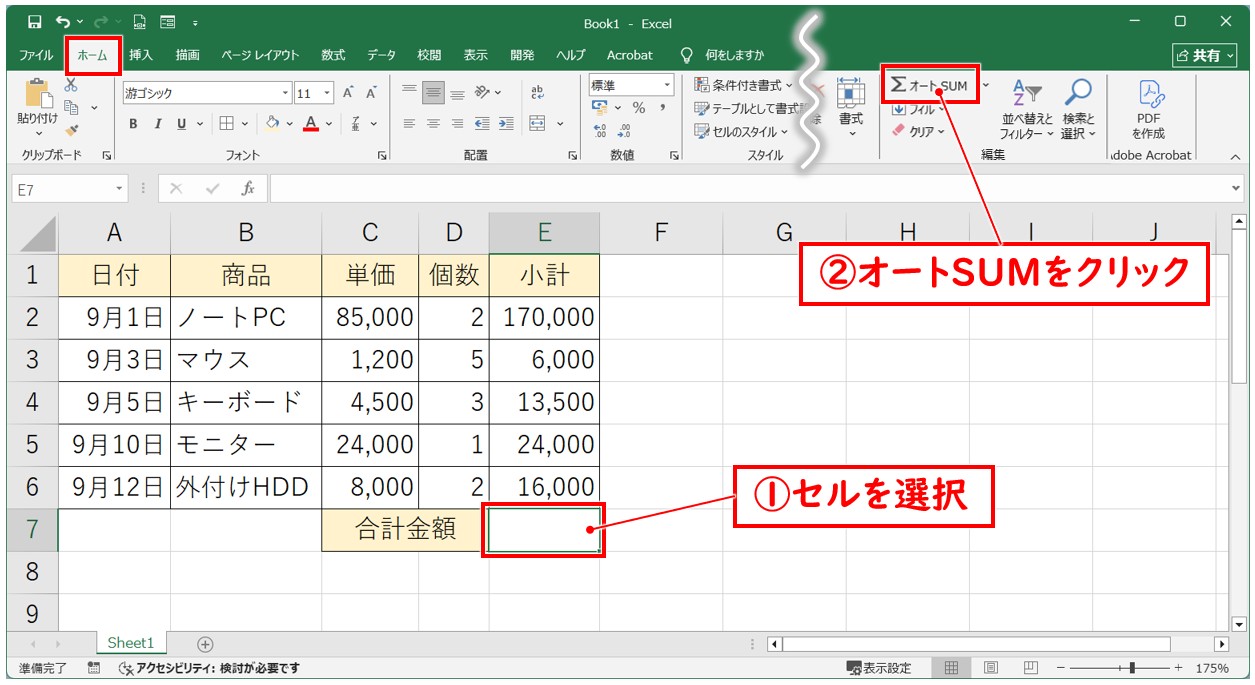Click the red font color swatch button
The width and height of the screenshot is (1255, 685).
coord(311,124)
